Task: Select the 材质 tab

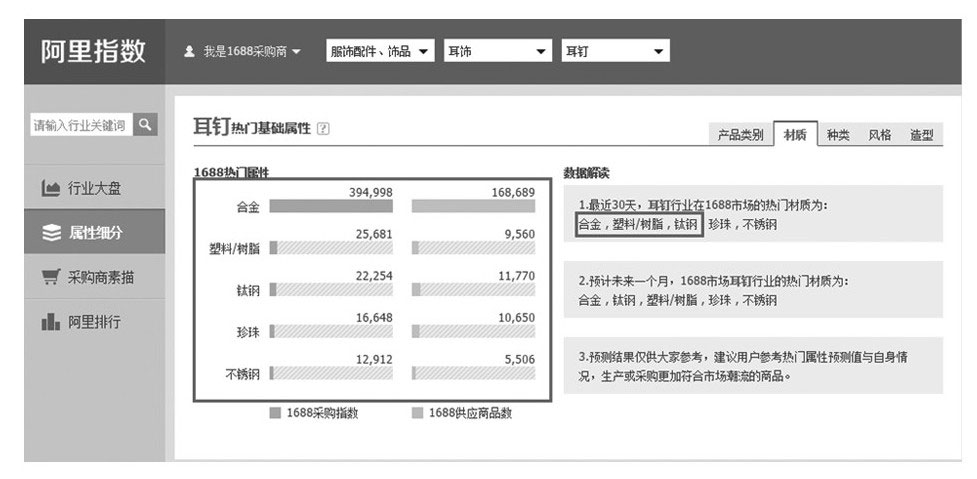Action: point(795,135)
